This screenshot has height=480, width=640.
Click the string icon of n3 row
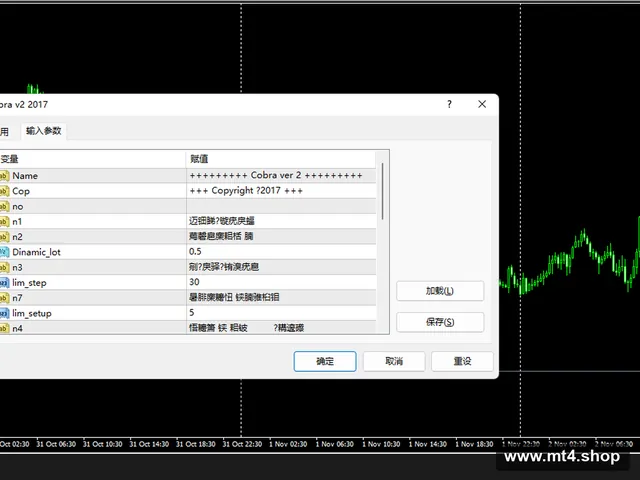click(x=4, y=267)
